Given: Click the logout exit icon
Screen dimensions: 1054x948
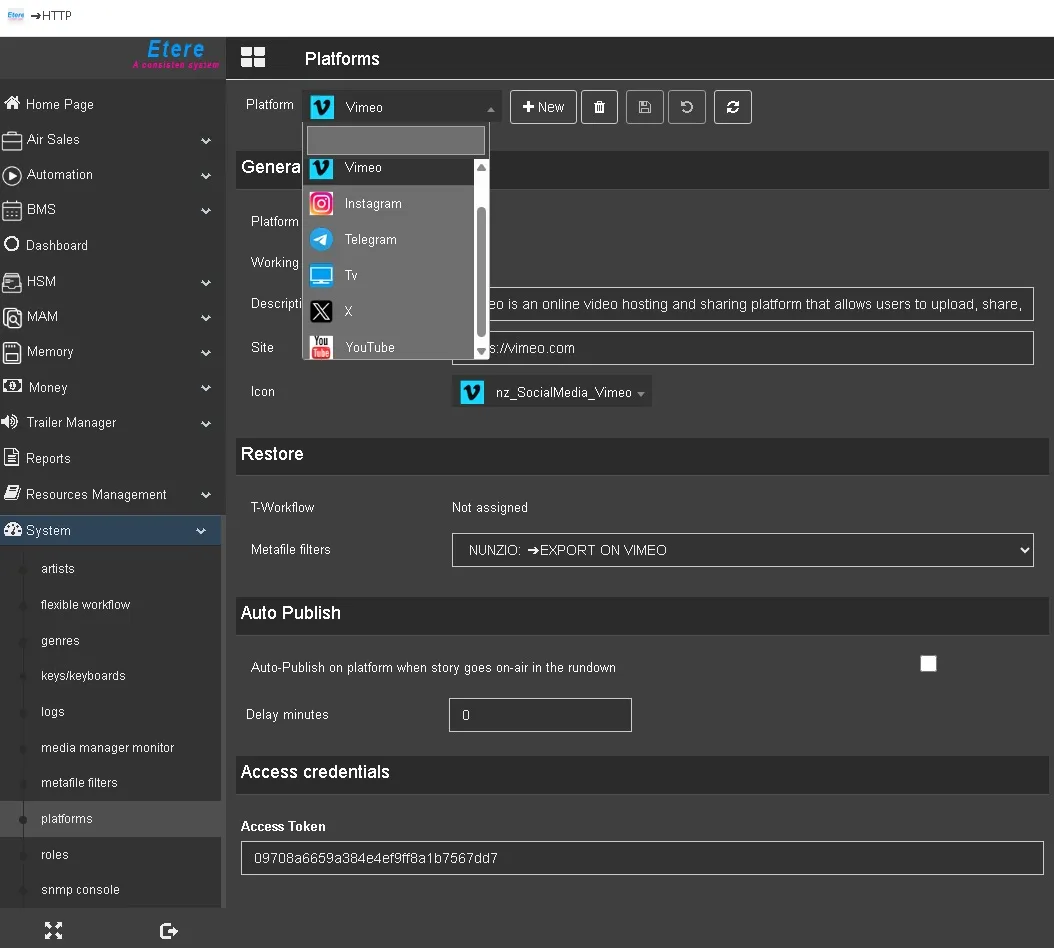Looking at the screenshot, I should 169,931.
